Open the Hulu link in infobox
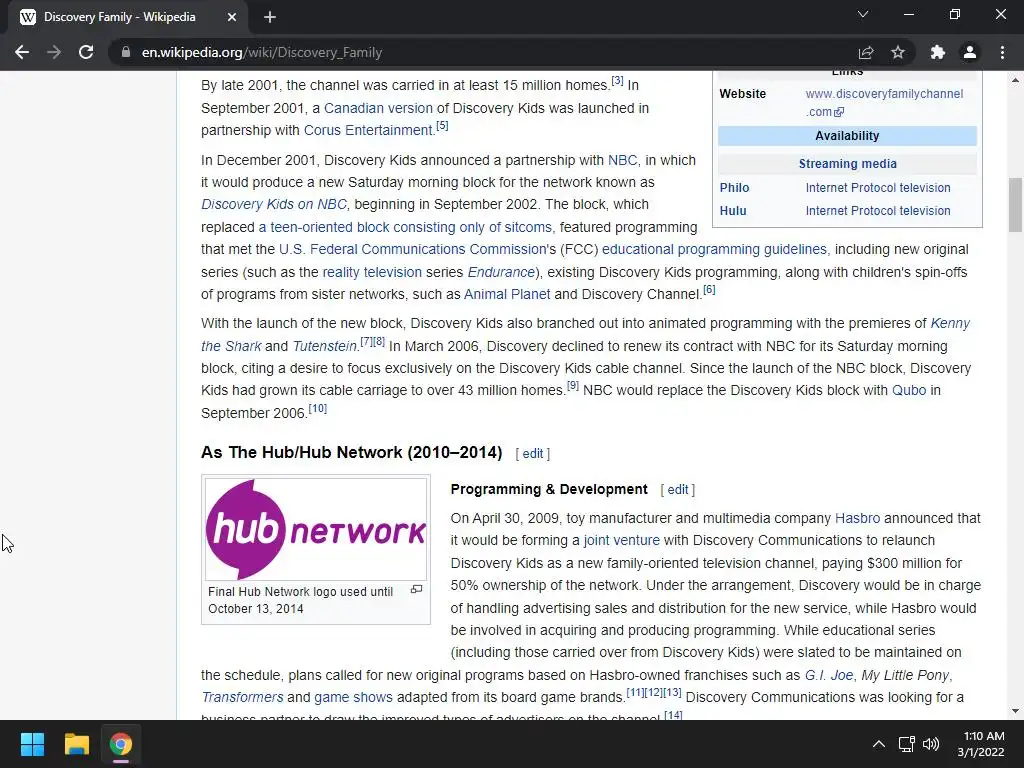This screenshot has width=1024, height=768. tap(733, 211)
